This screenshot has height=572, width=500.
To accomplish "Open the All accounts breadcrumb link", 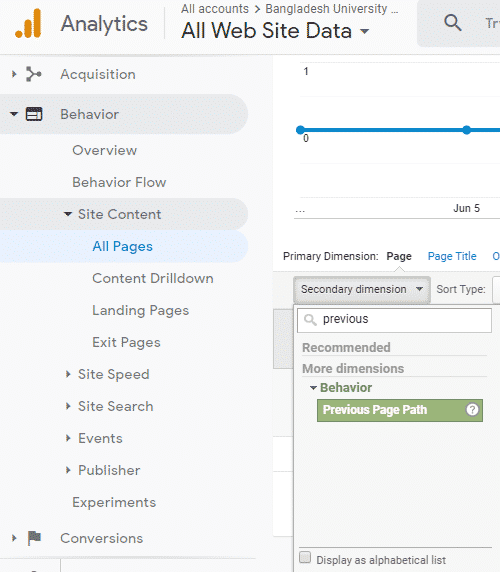I will tap(215, 9).
